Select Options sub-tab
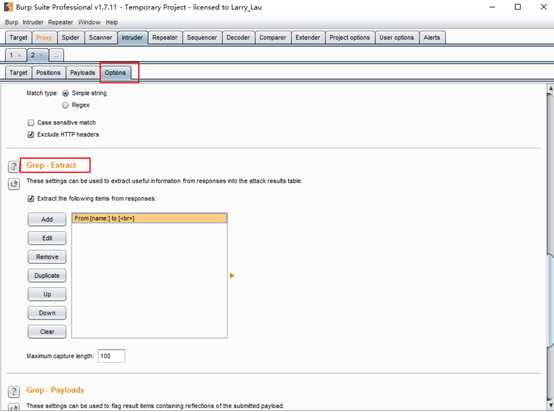The image size is (554, 412). (116, 73)
